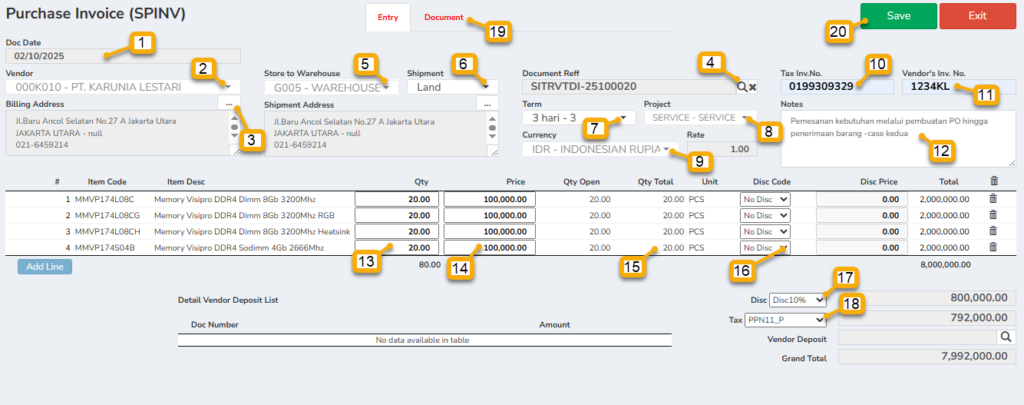The image size is (1024, 405).
Task: Open the Term dropdown showing 3 hari
Action: click(624, 118)
